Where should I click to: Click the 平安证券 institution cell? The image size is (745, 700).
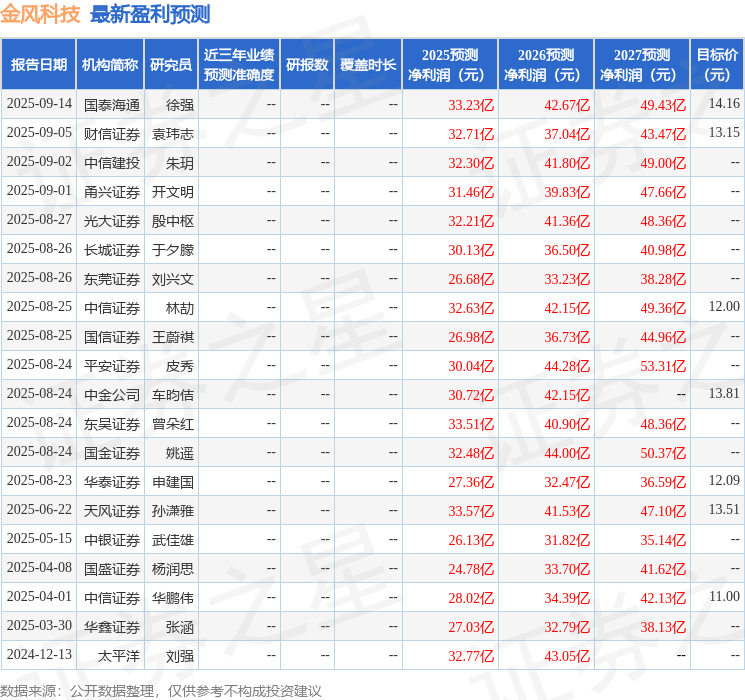(112, 366)
